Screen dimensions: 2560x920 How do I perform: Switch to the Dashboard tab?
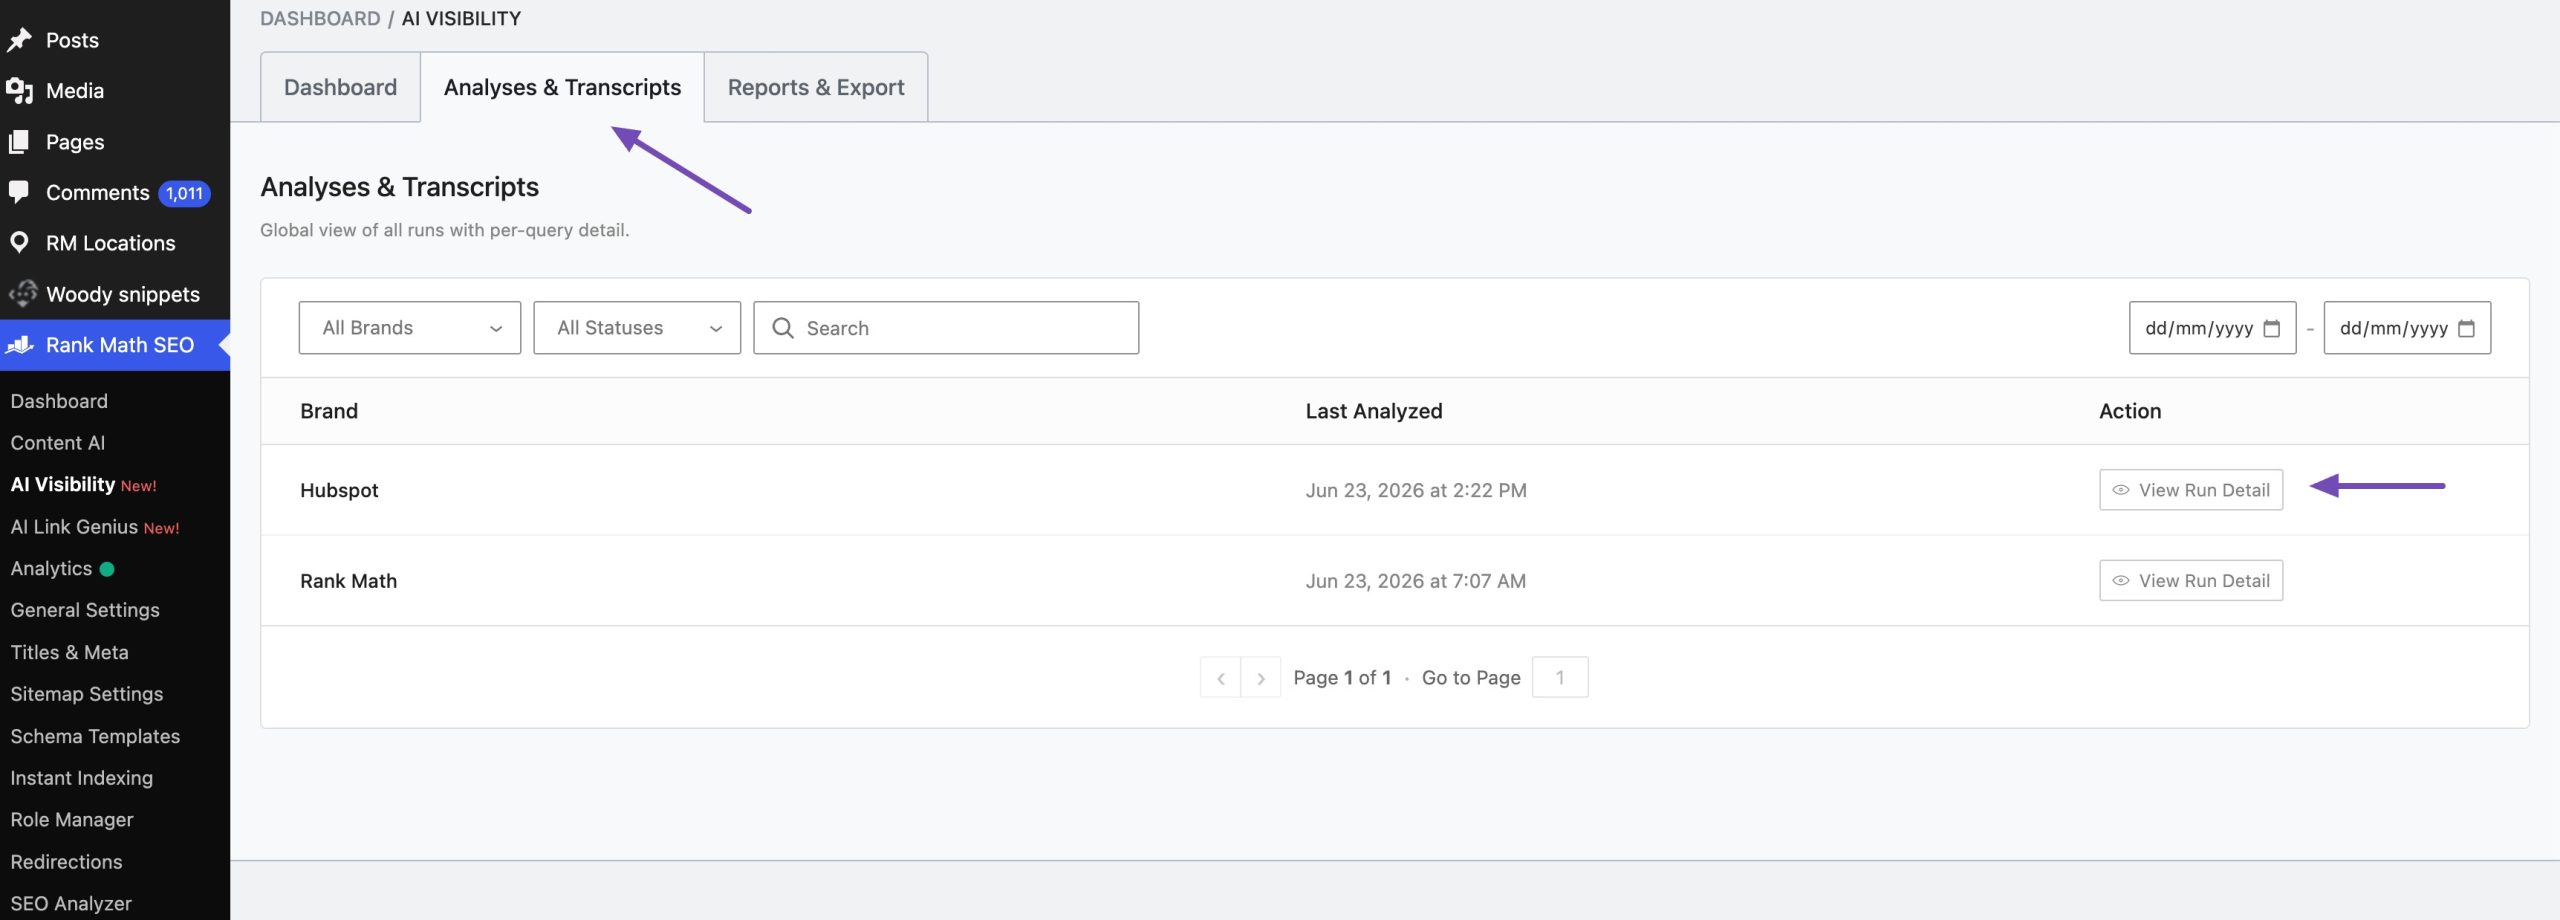click(x=340, y=87)
